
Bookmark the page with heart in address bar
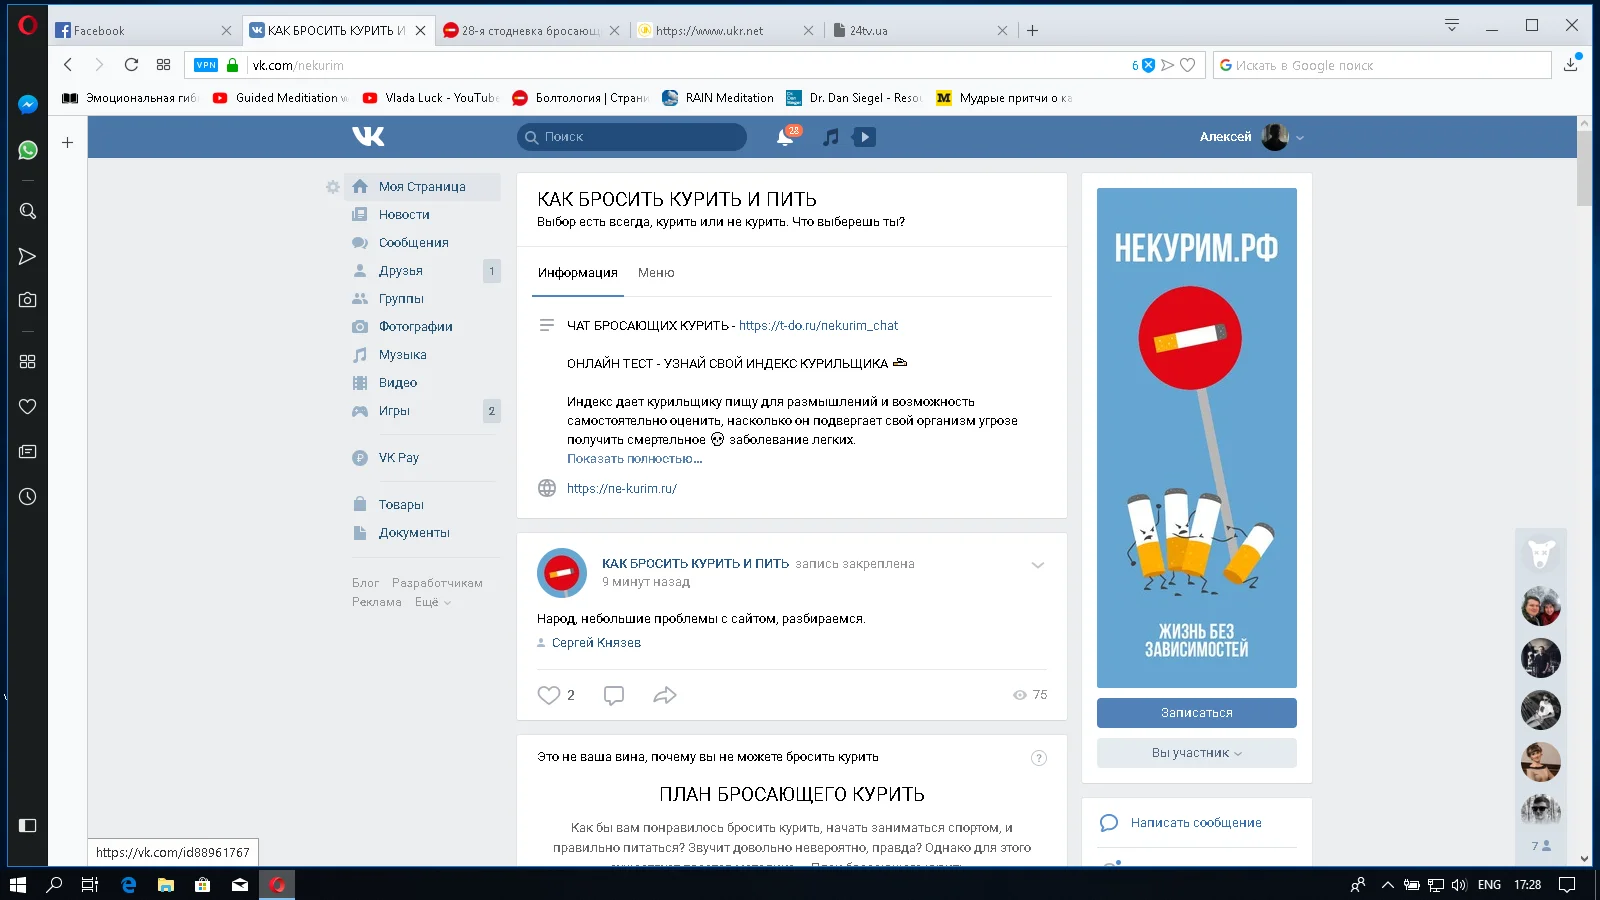click(1188, 65)
